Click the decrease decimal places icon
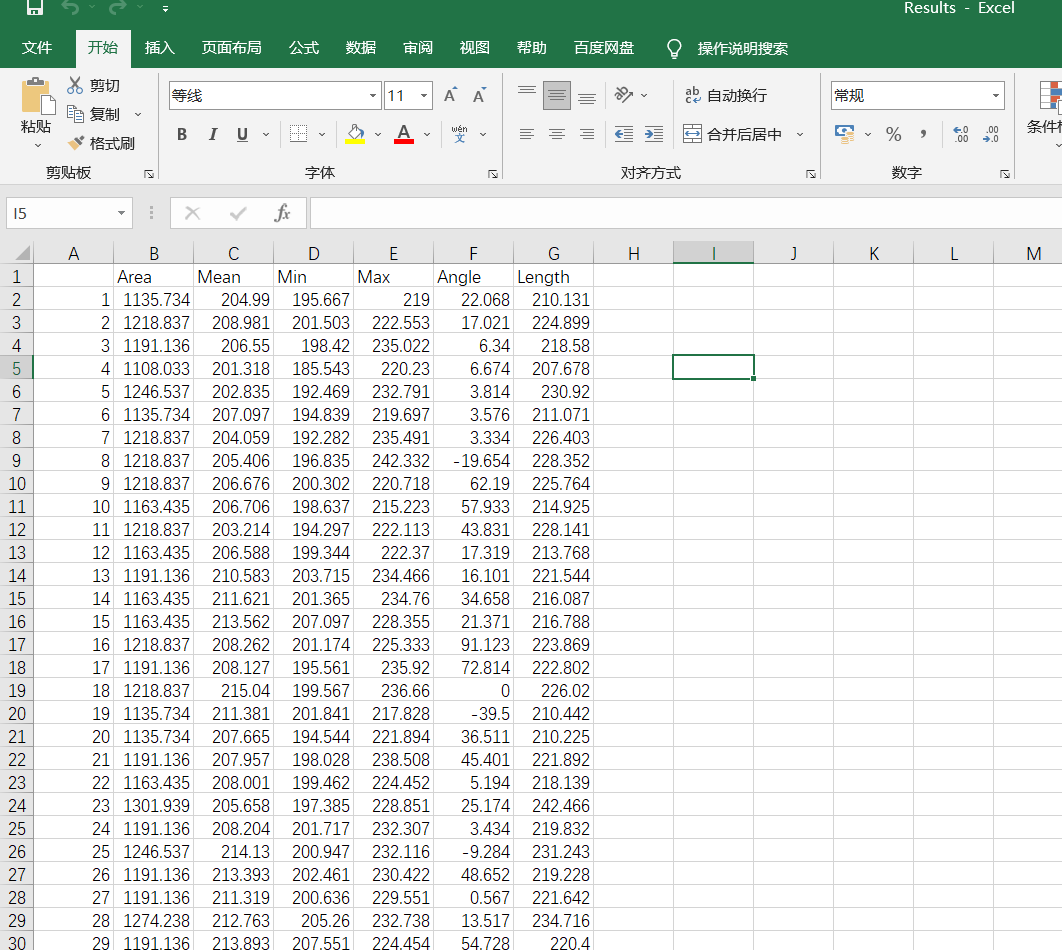This screenshot has height=950, width=1062. point(990,134)
